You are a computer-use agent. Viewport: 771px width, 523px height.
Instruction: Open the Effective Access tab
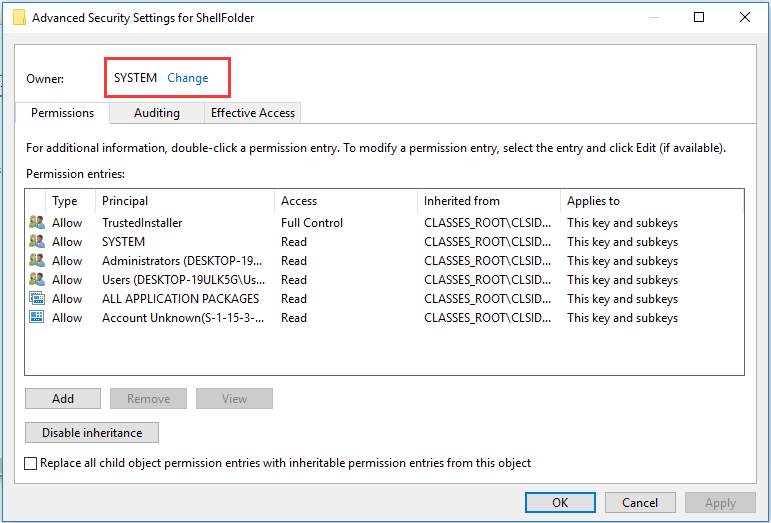tap(253, 113)
